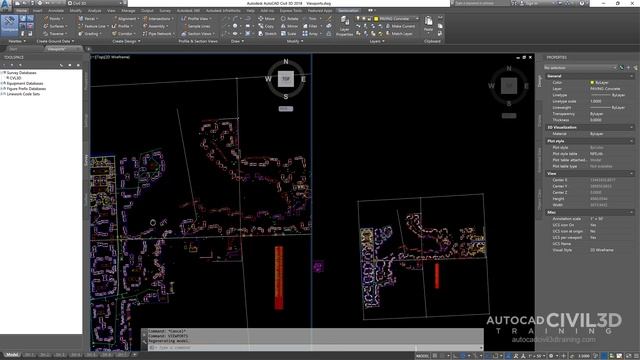
Task: Click the Grading tool
Action: click(89, 34)
